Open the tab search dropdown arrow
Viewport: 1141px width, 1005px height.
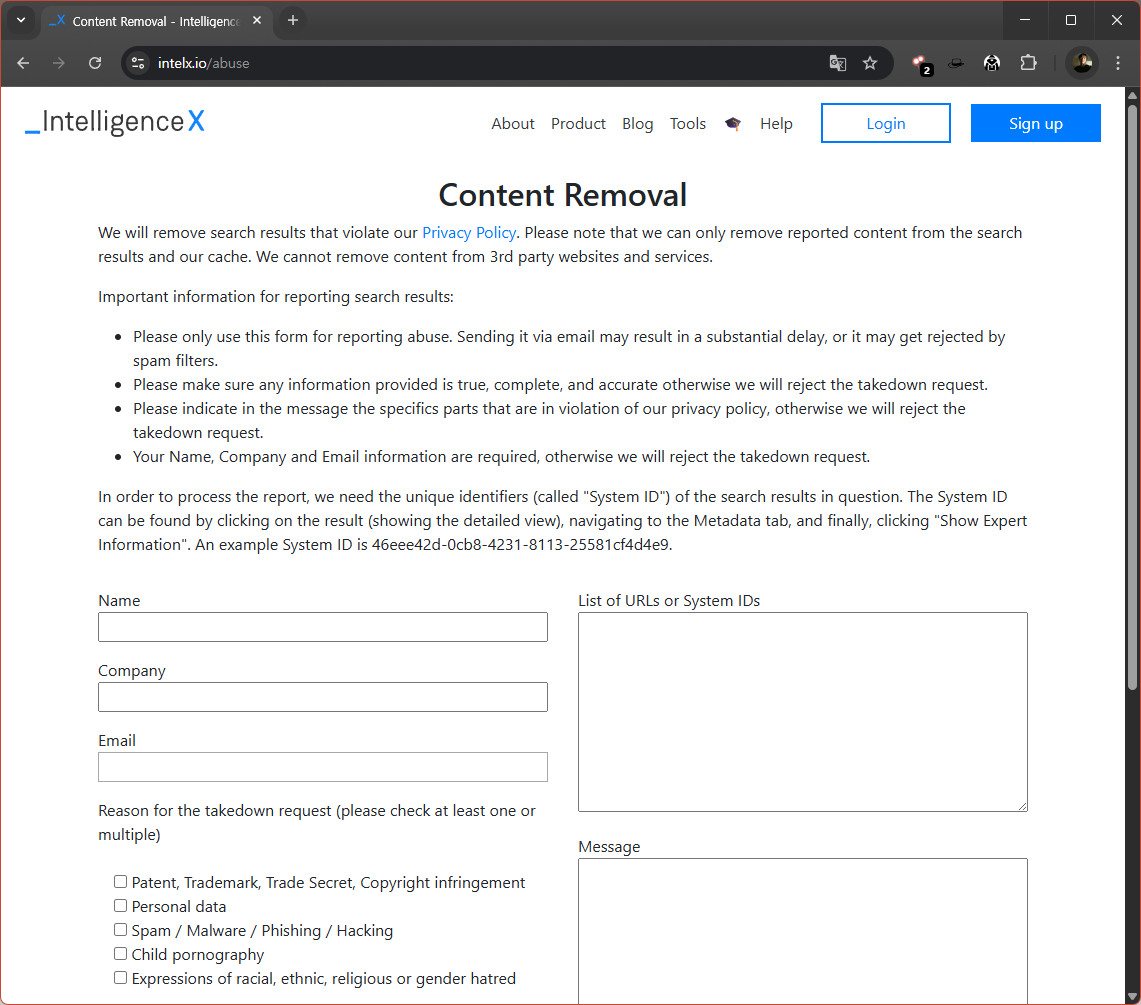coord(21,20)
